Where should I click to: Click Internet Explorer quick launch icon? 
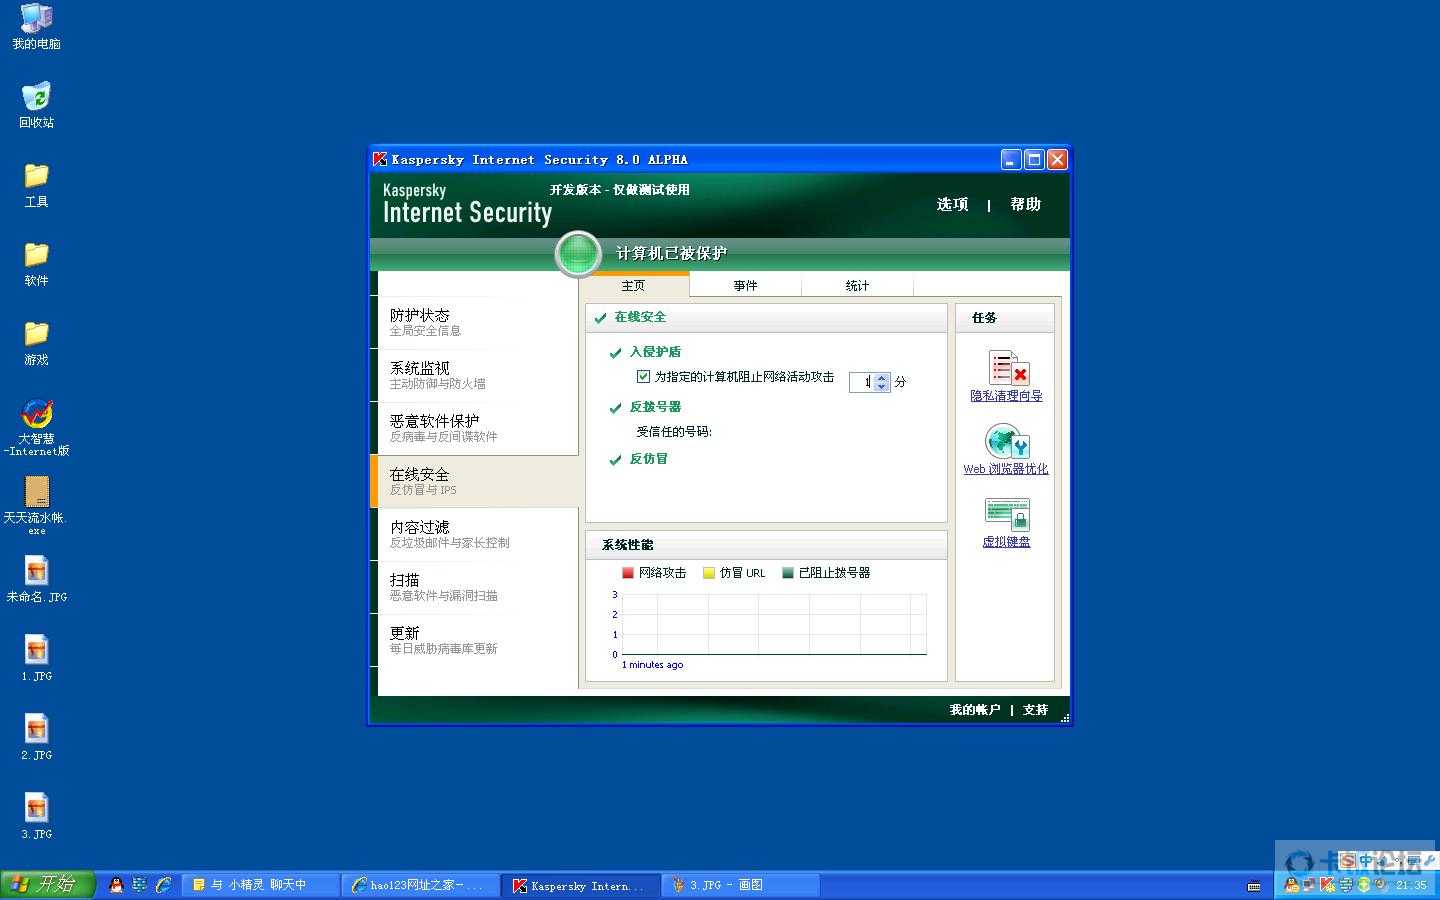[x=163, y=885]
